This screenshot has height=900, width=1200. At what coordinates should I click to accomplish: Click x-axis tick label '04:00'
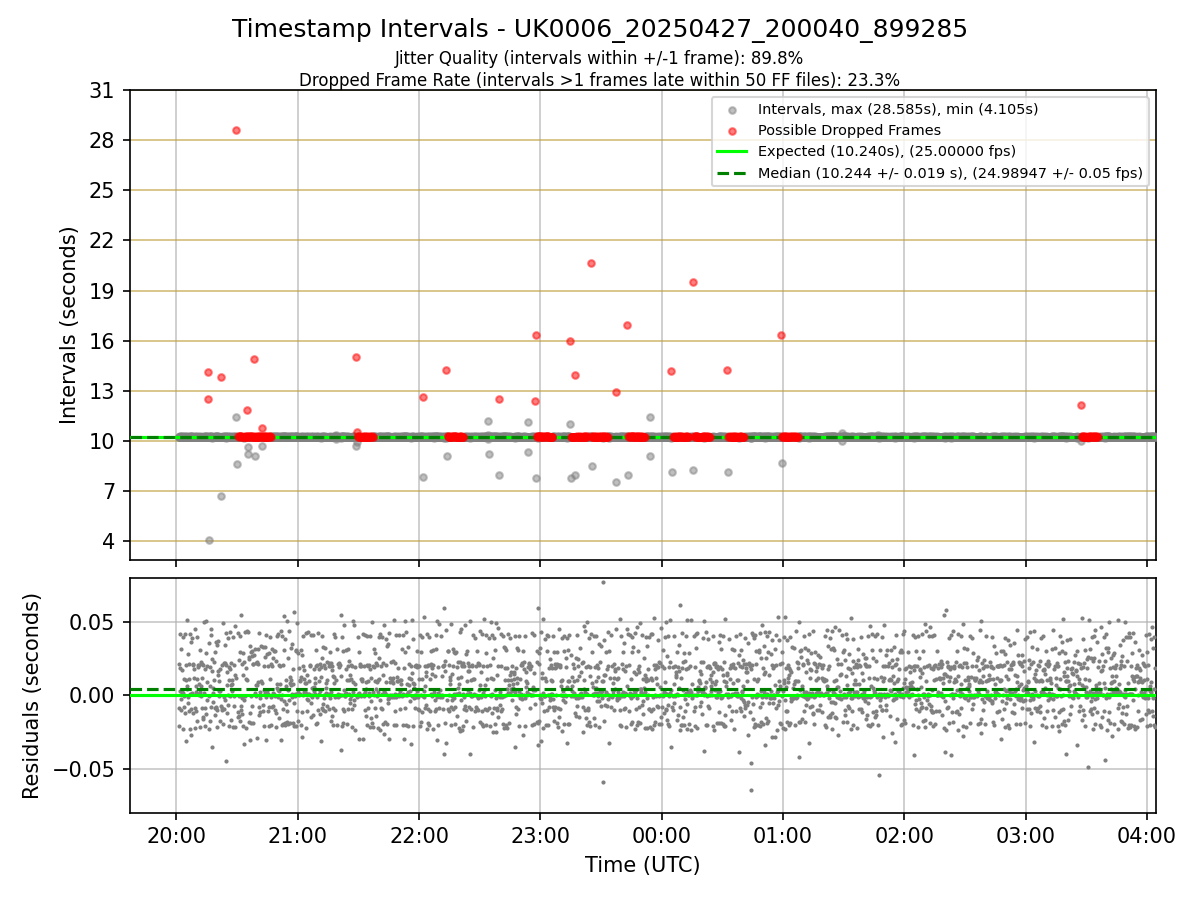point(1147,835)
